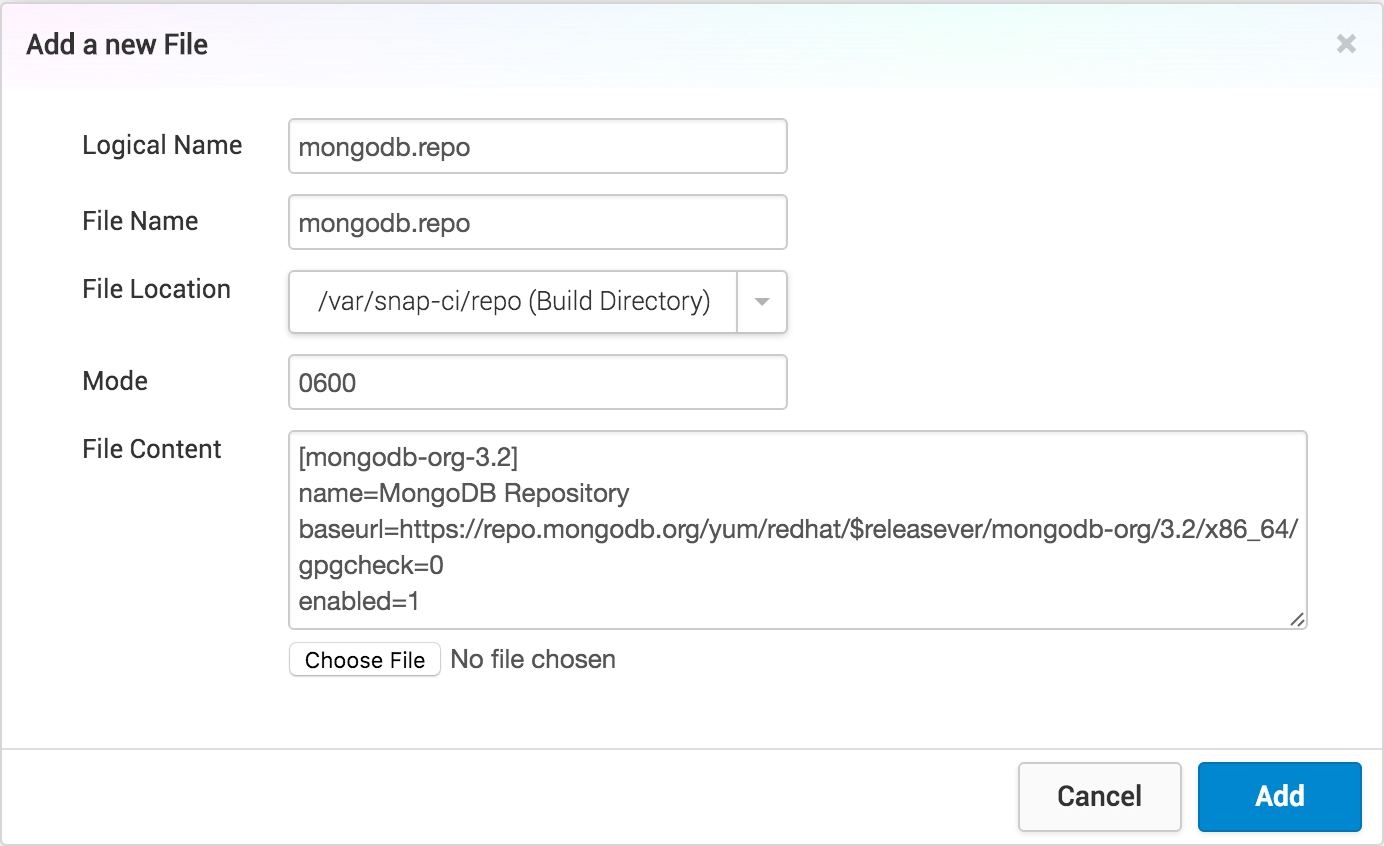Click the Logical Name label
The height and width of the screenshot is (846, 1384).
coord(162,146)
